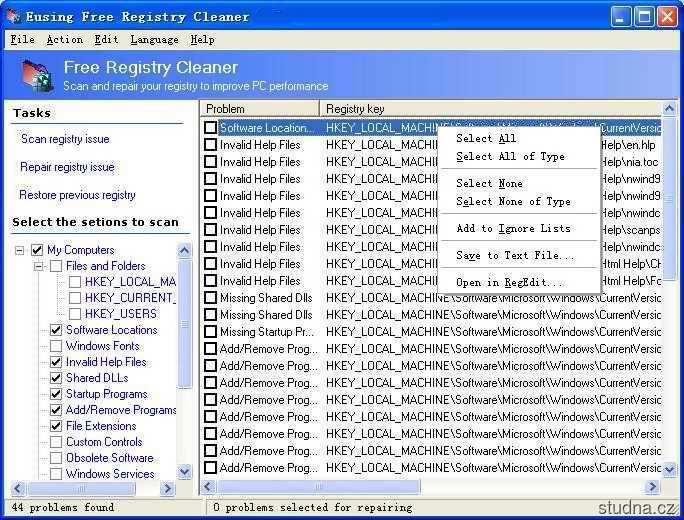Click the results horizontal scrollbar thumb

[x=318, y=486]
